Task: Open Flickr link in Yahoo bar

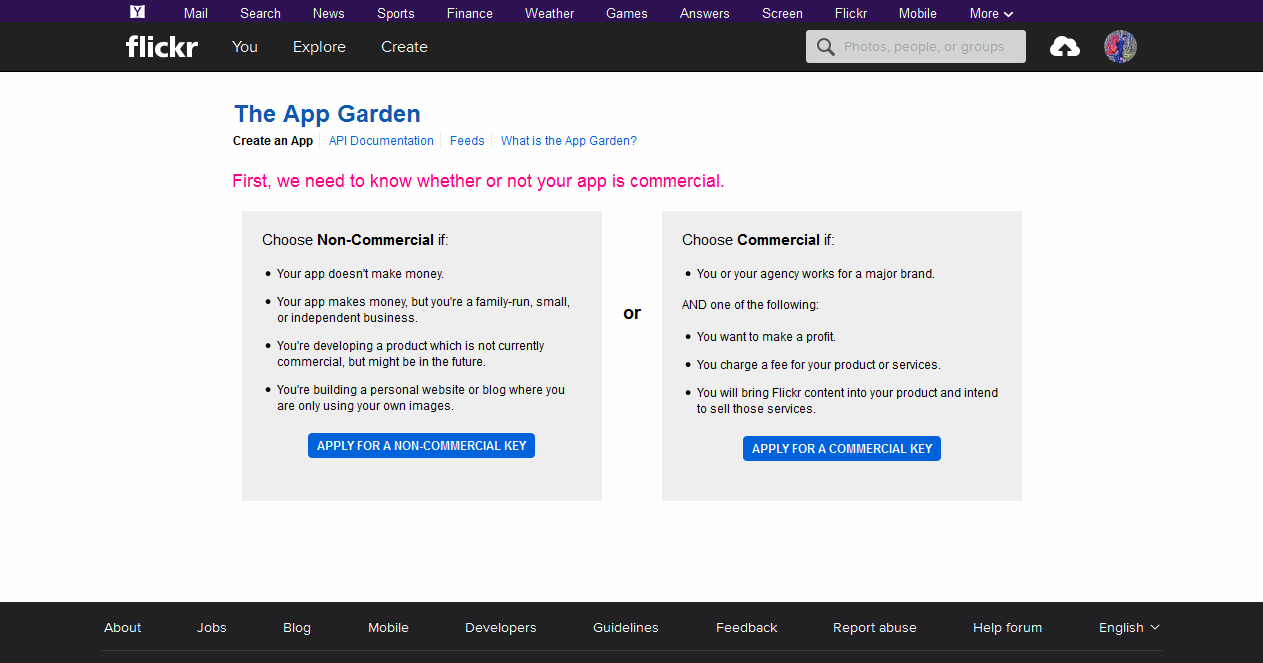Action: click(851, 13)
